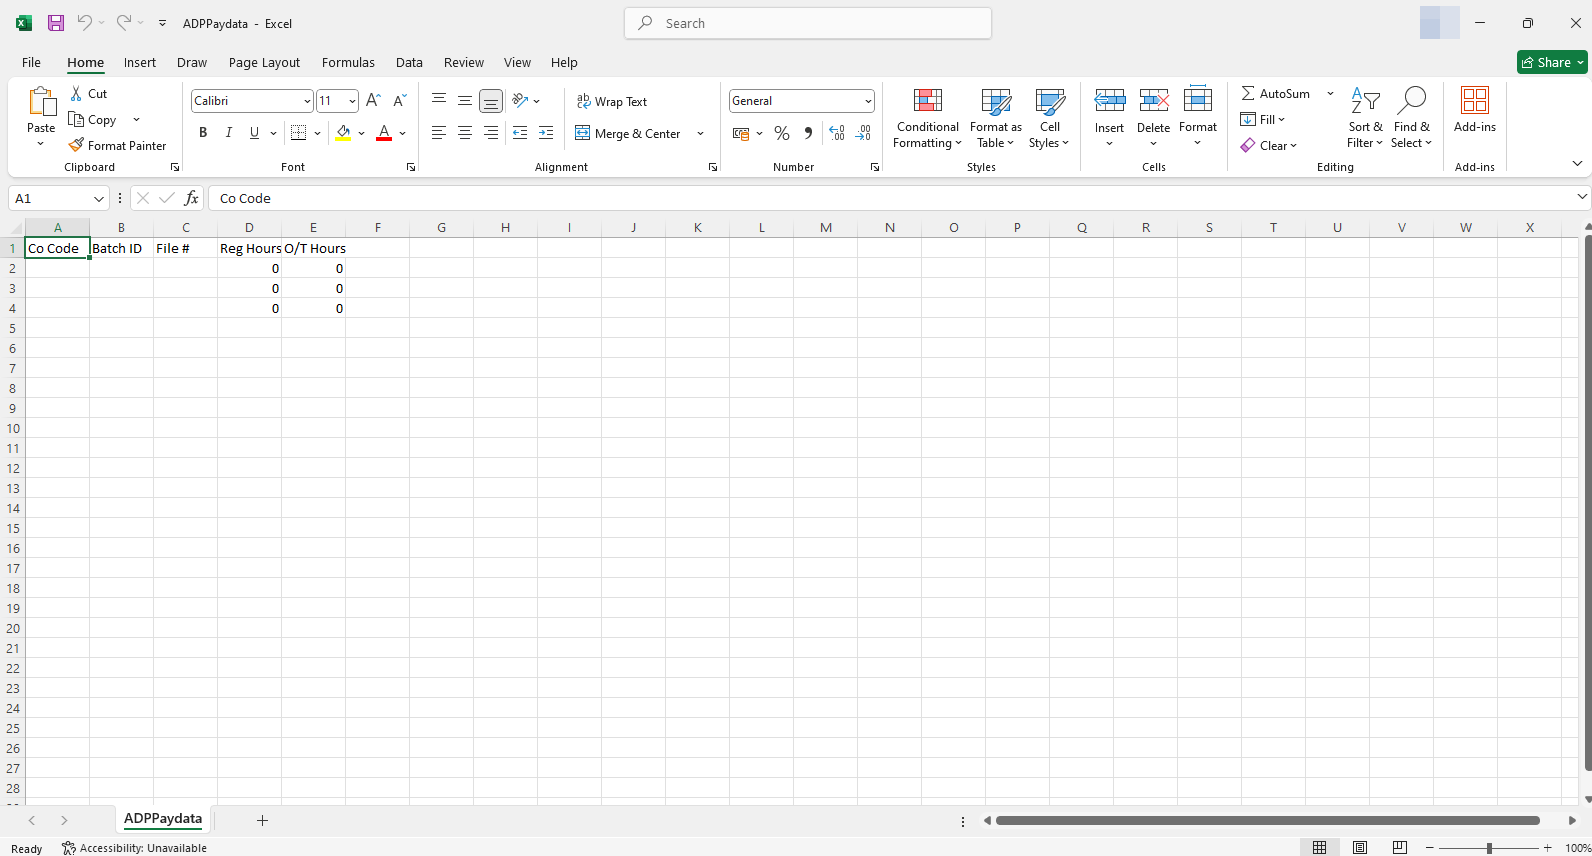Click the AutoSum button
The width and height of the screenshot is (1592, 856).
click(1276, 93)
